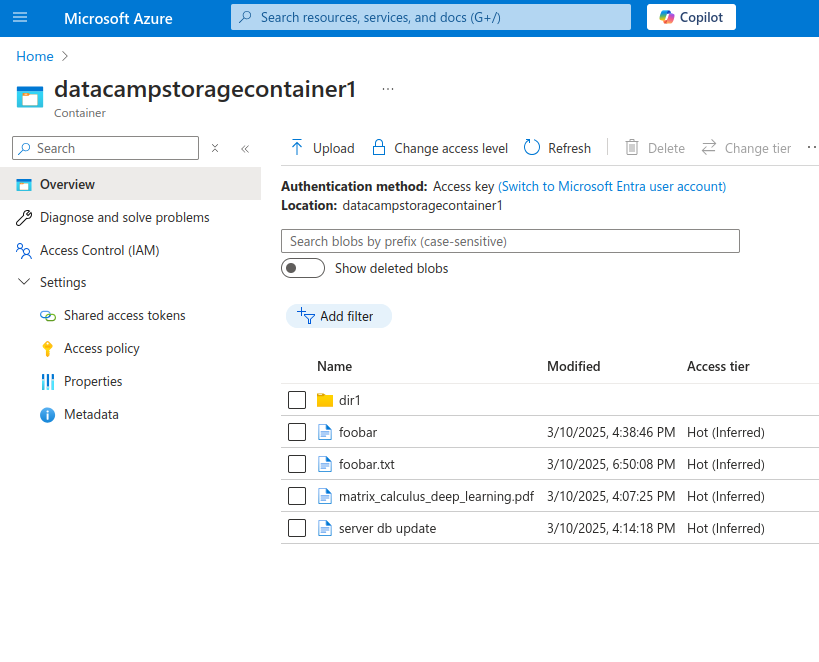Switch to Microsoft Entra user account
The width and height of the screenshot is (819, 662).
tap(612, 186)
